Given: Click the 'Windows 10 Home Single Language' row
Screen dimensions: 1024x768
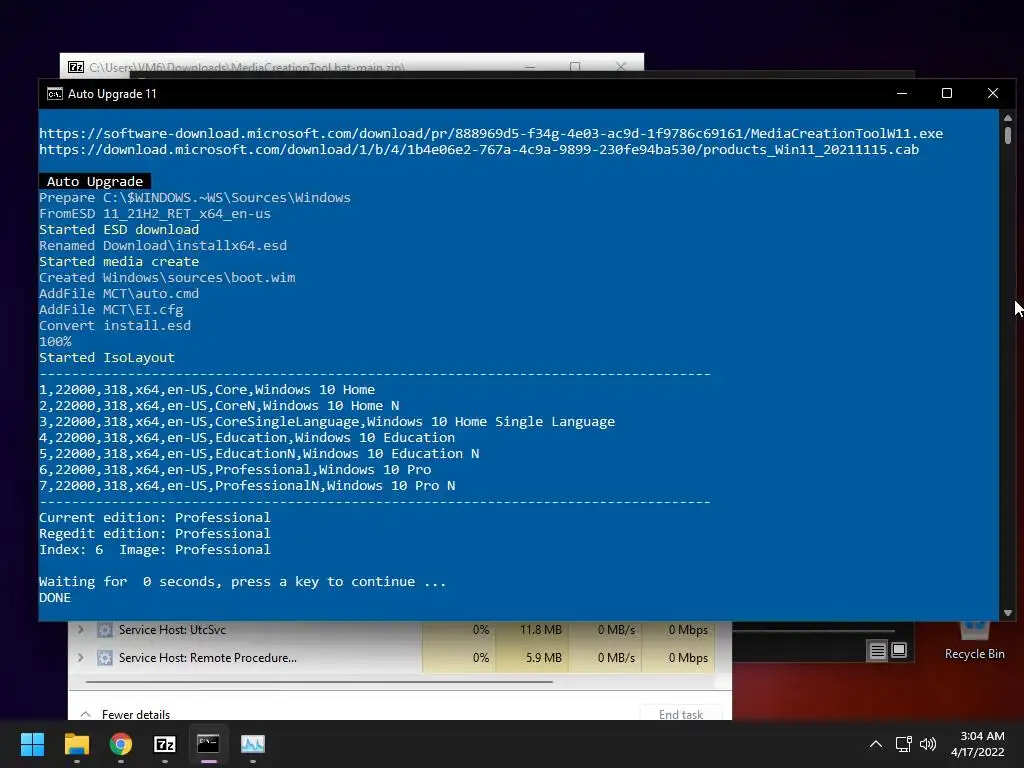Looking at the screenshot, I should point(327,421).
